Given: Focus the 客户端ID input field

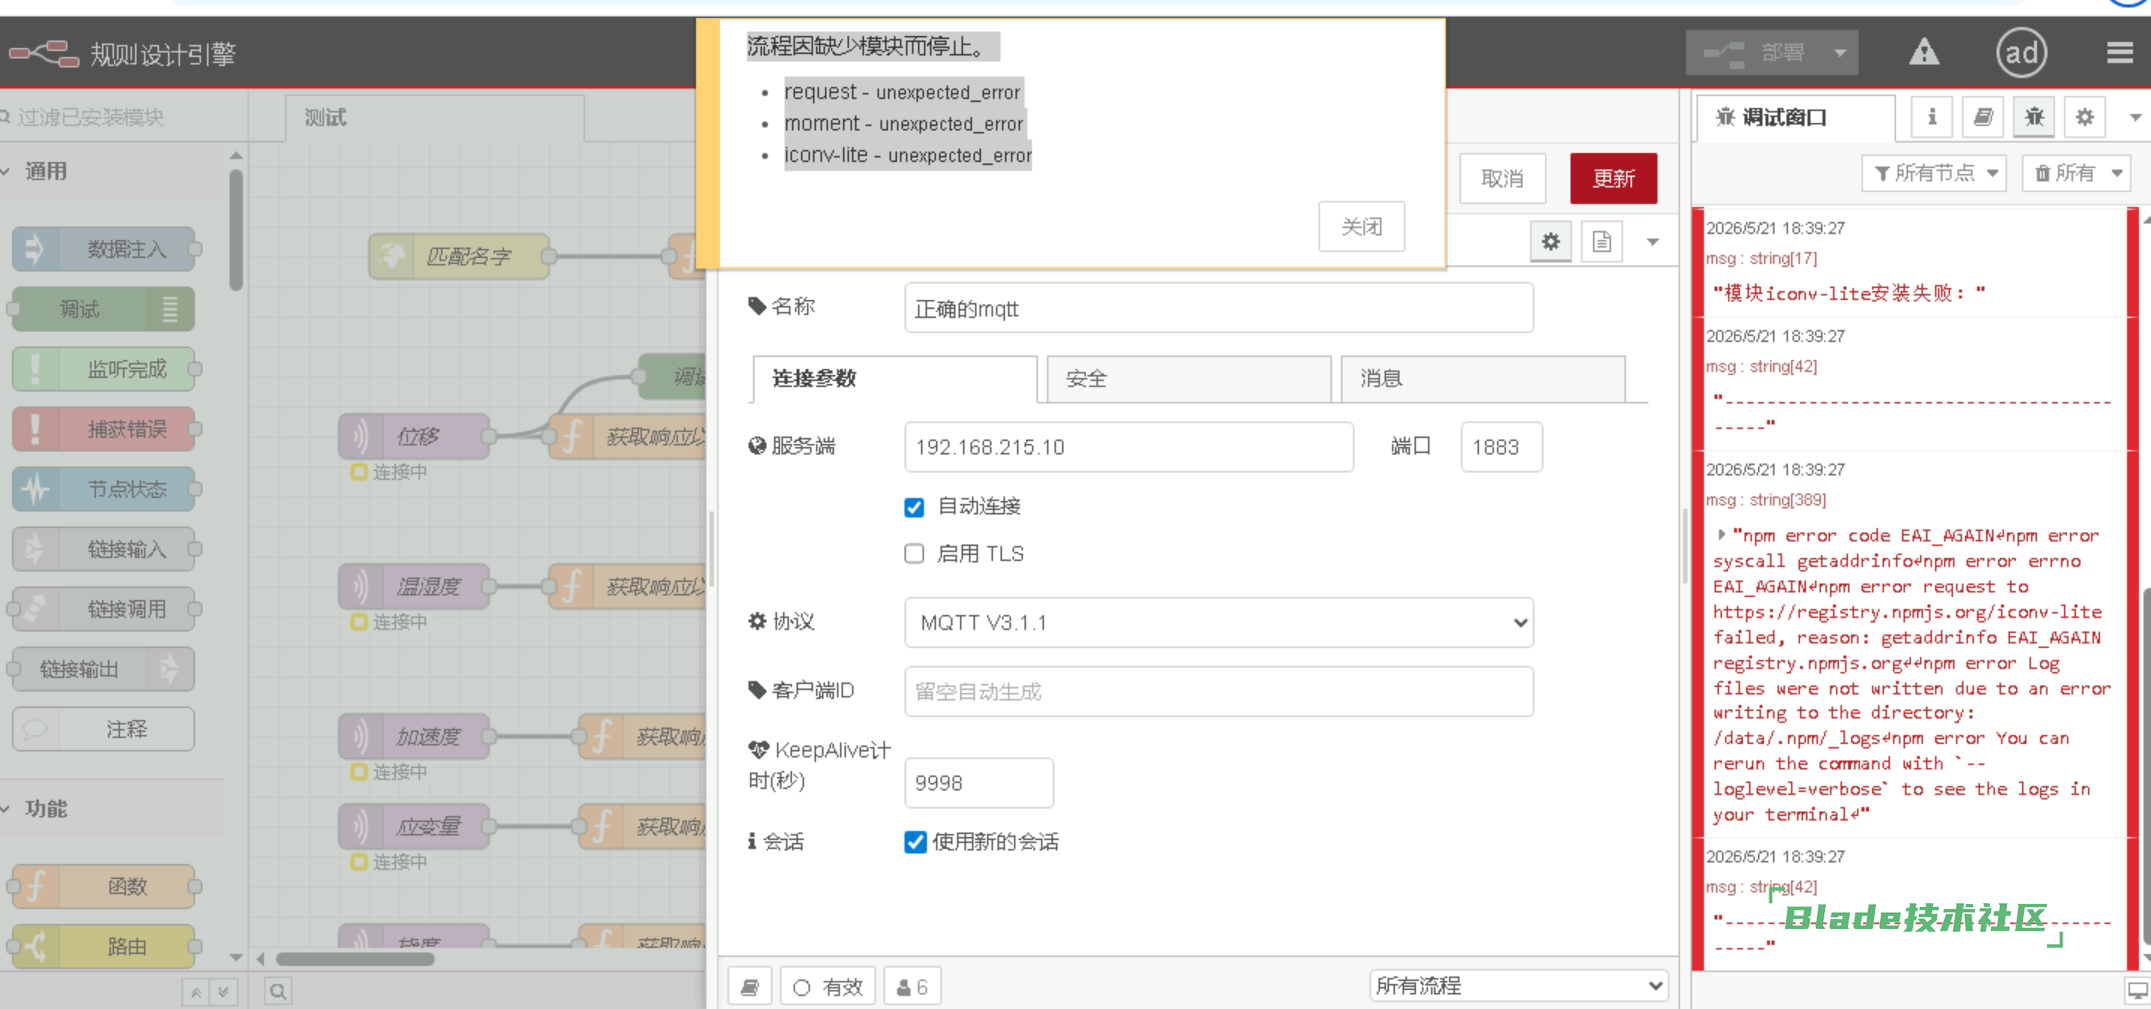Looking at the screenshot, I should click(1218, 691).
